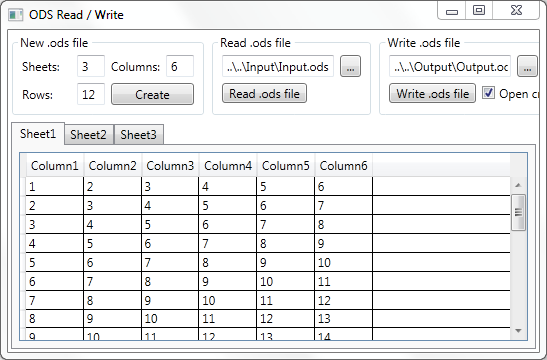The height and width of the screenshot is (360, 547).
Task: Focus the Rows number field
Action: 91,94
